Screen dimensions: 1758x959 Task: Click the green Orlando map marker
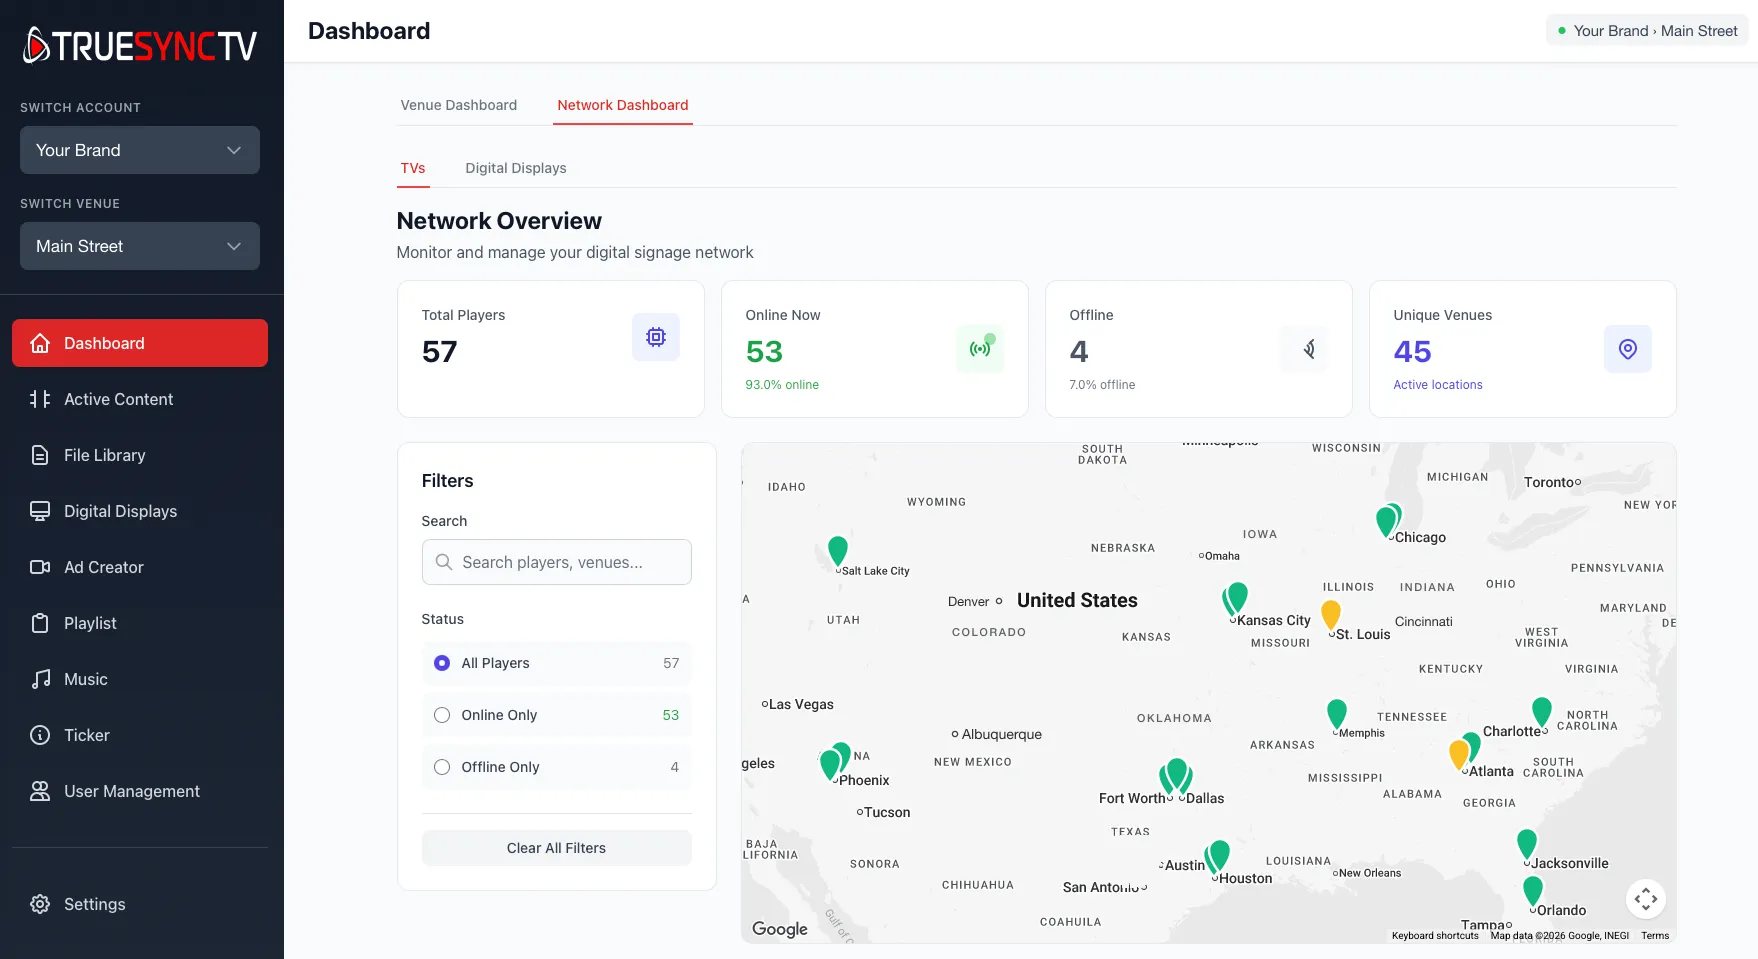[x=1533, y=891]
